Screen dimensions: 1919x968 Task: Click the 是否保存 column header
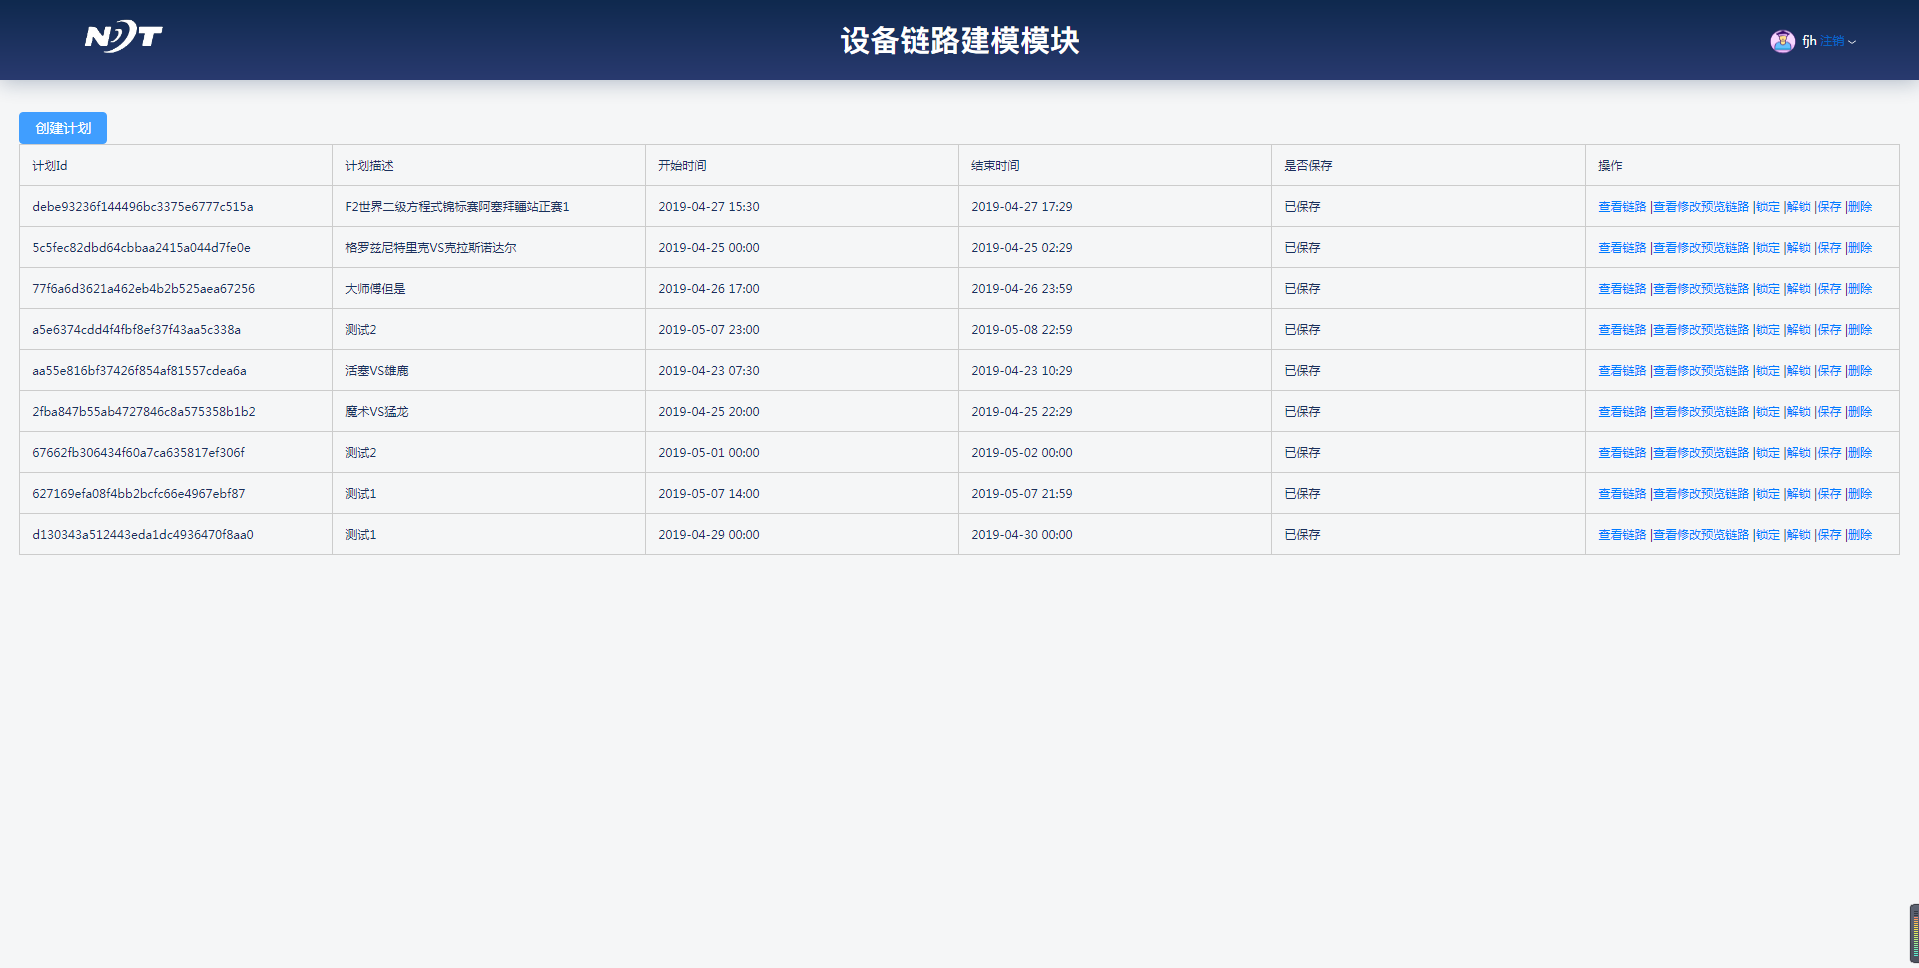click(1308, 166)
